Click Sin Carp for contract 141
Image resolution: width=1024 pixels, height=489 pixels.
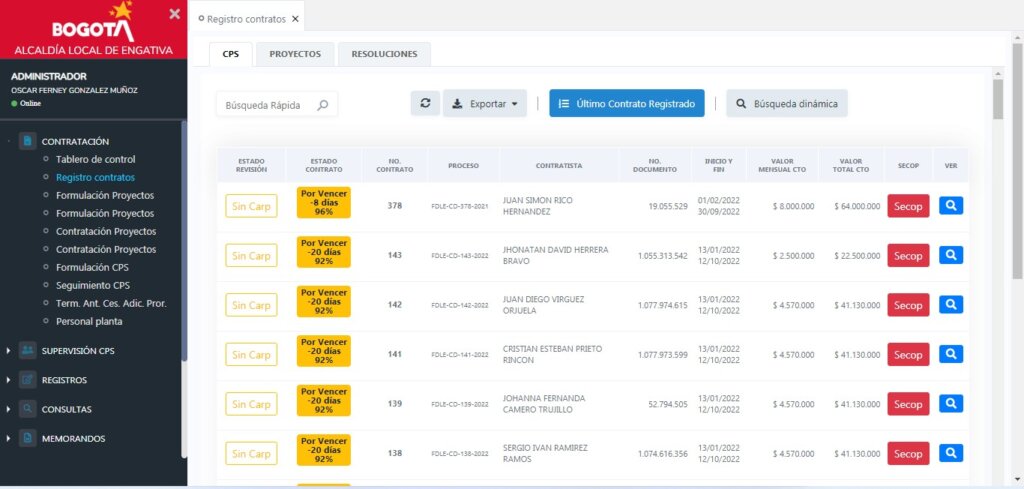251,355
